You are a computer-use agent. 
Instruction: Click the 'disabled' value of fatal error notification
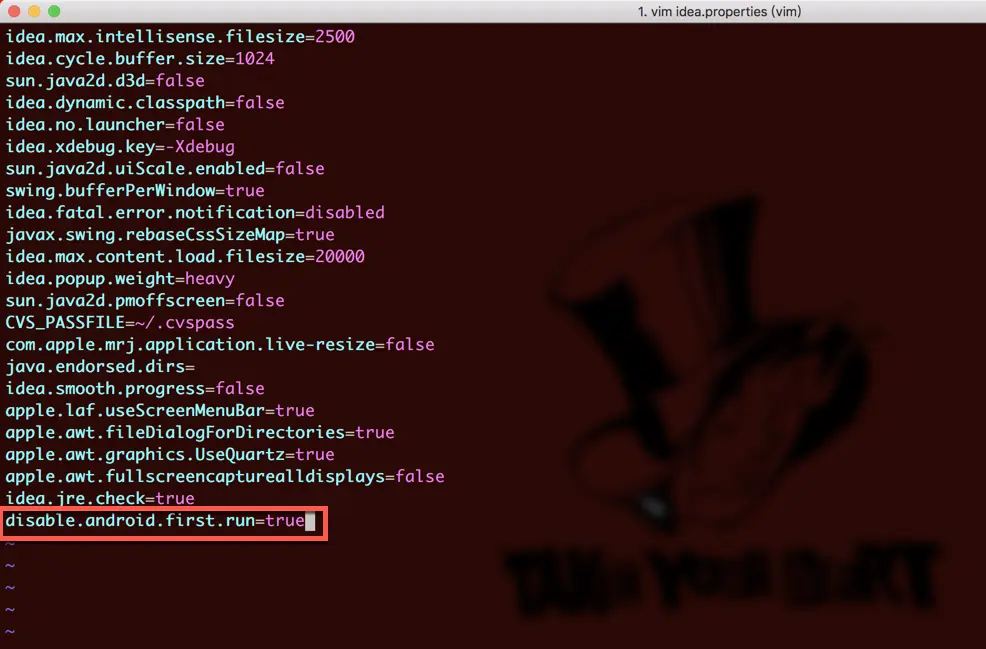coord(345,213)
